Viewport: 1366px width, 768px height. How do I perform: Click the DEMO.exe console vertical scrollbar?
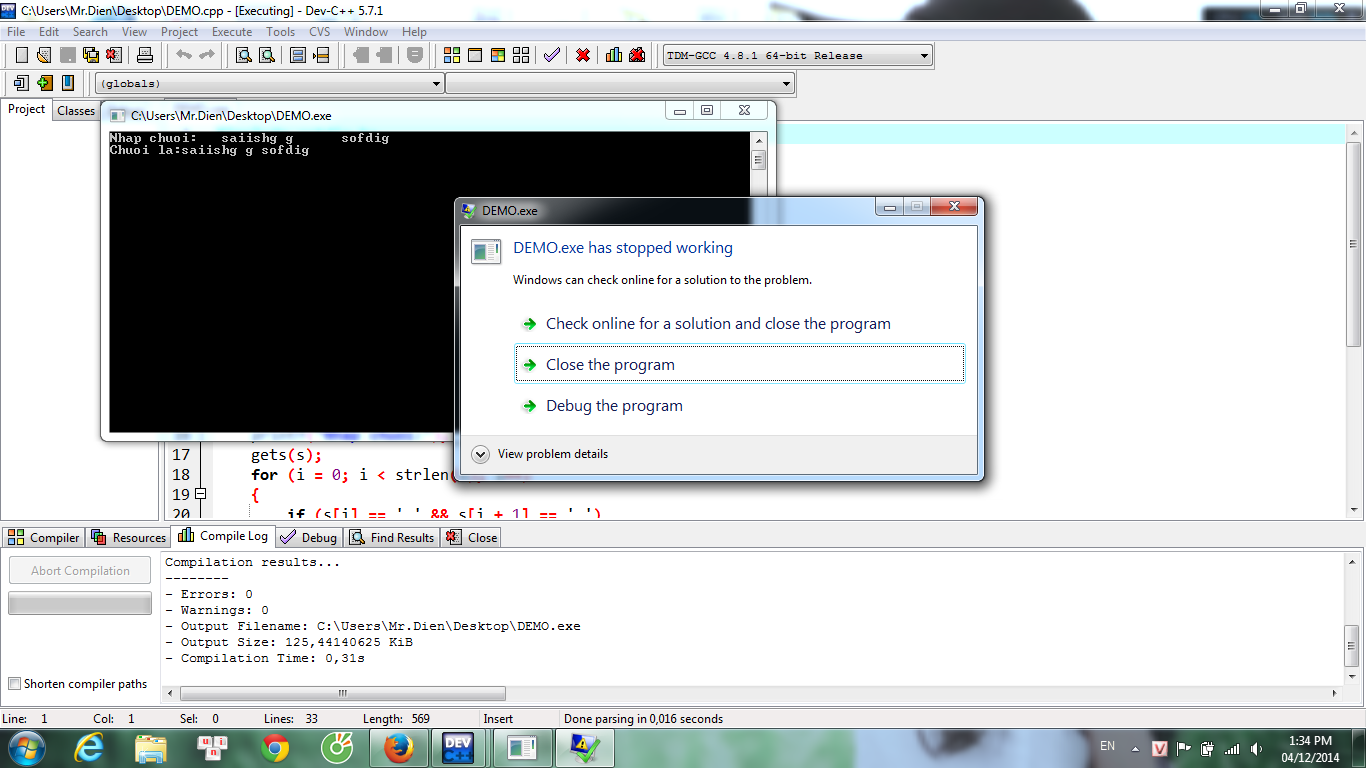(758, 282)
